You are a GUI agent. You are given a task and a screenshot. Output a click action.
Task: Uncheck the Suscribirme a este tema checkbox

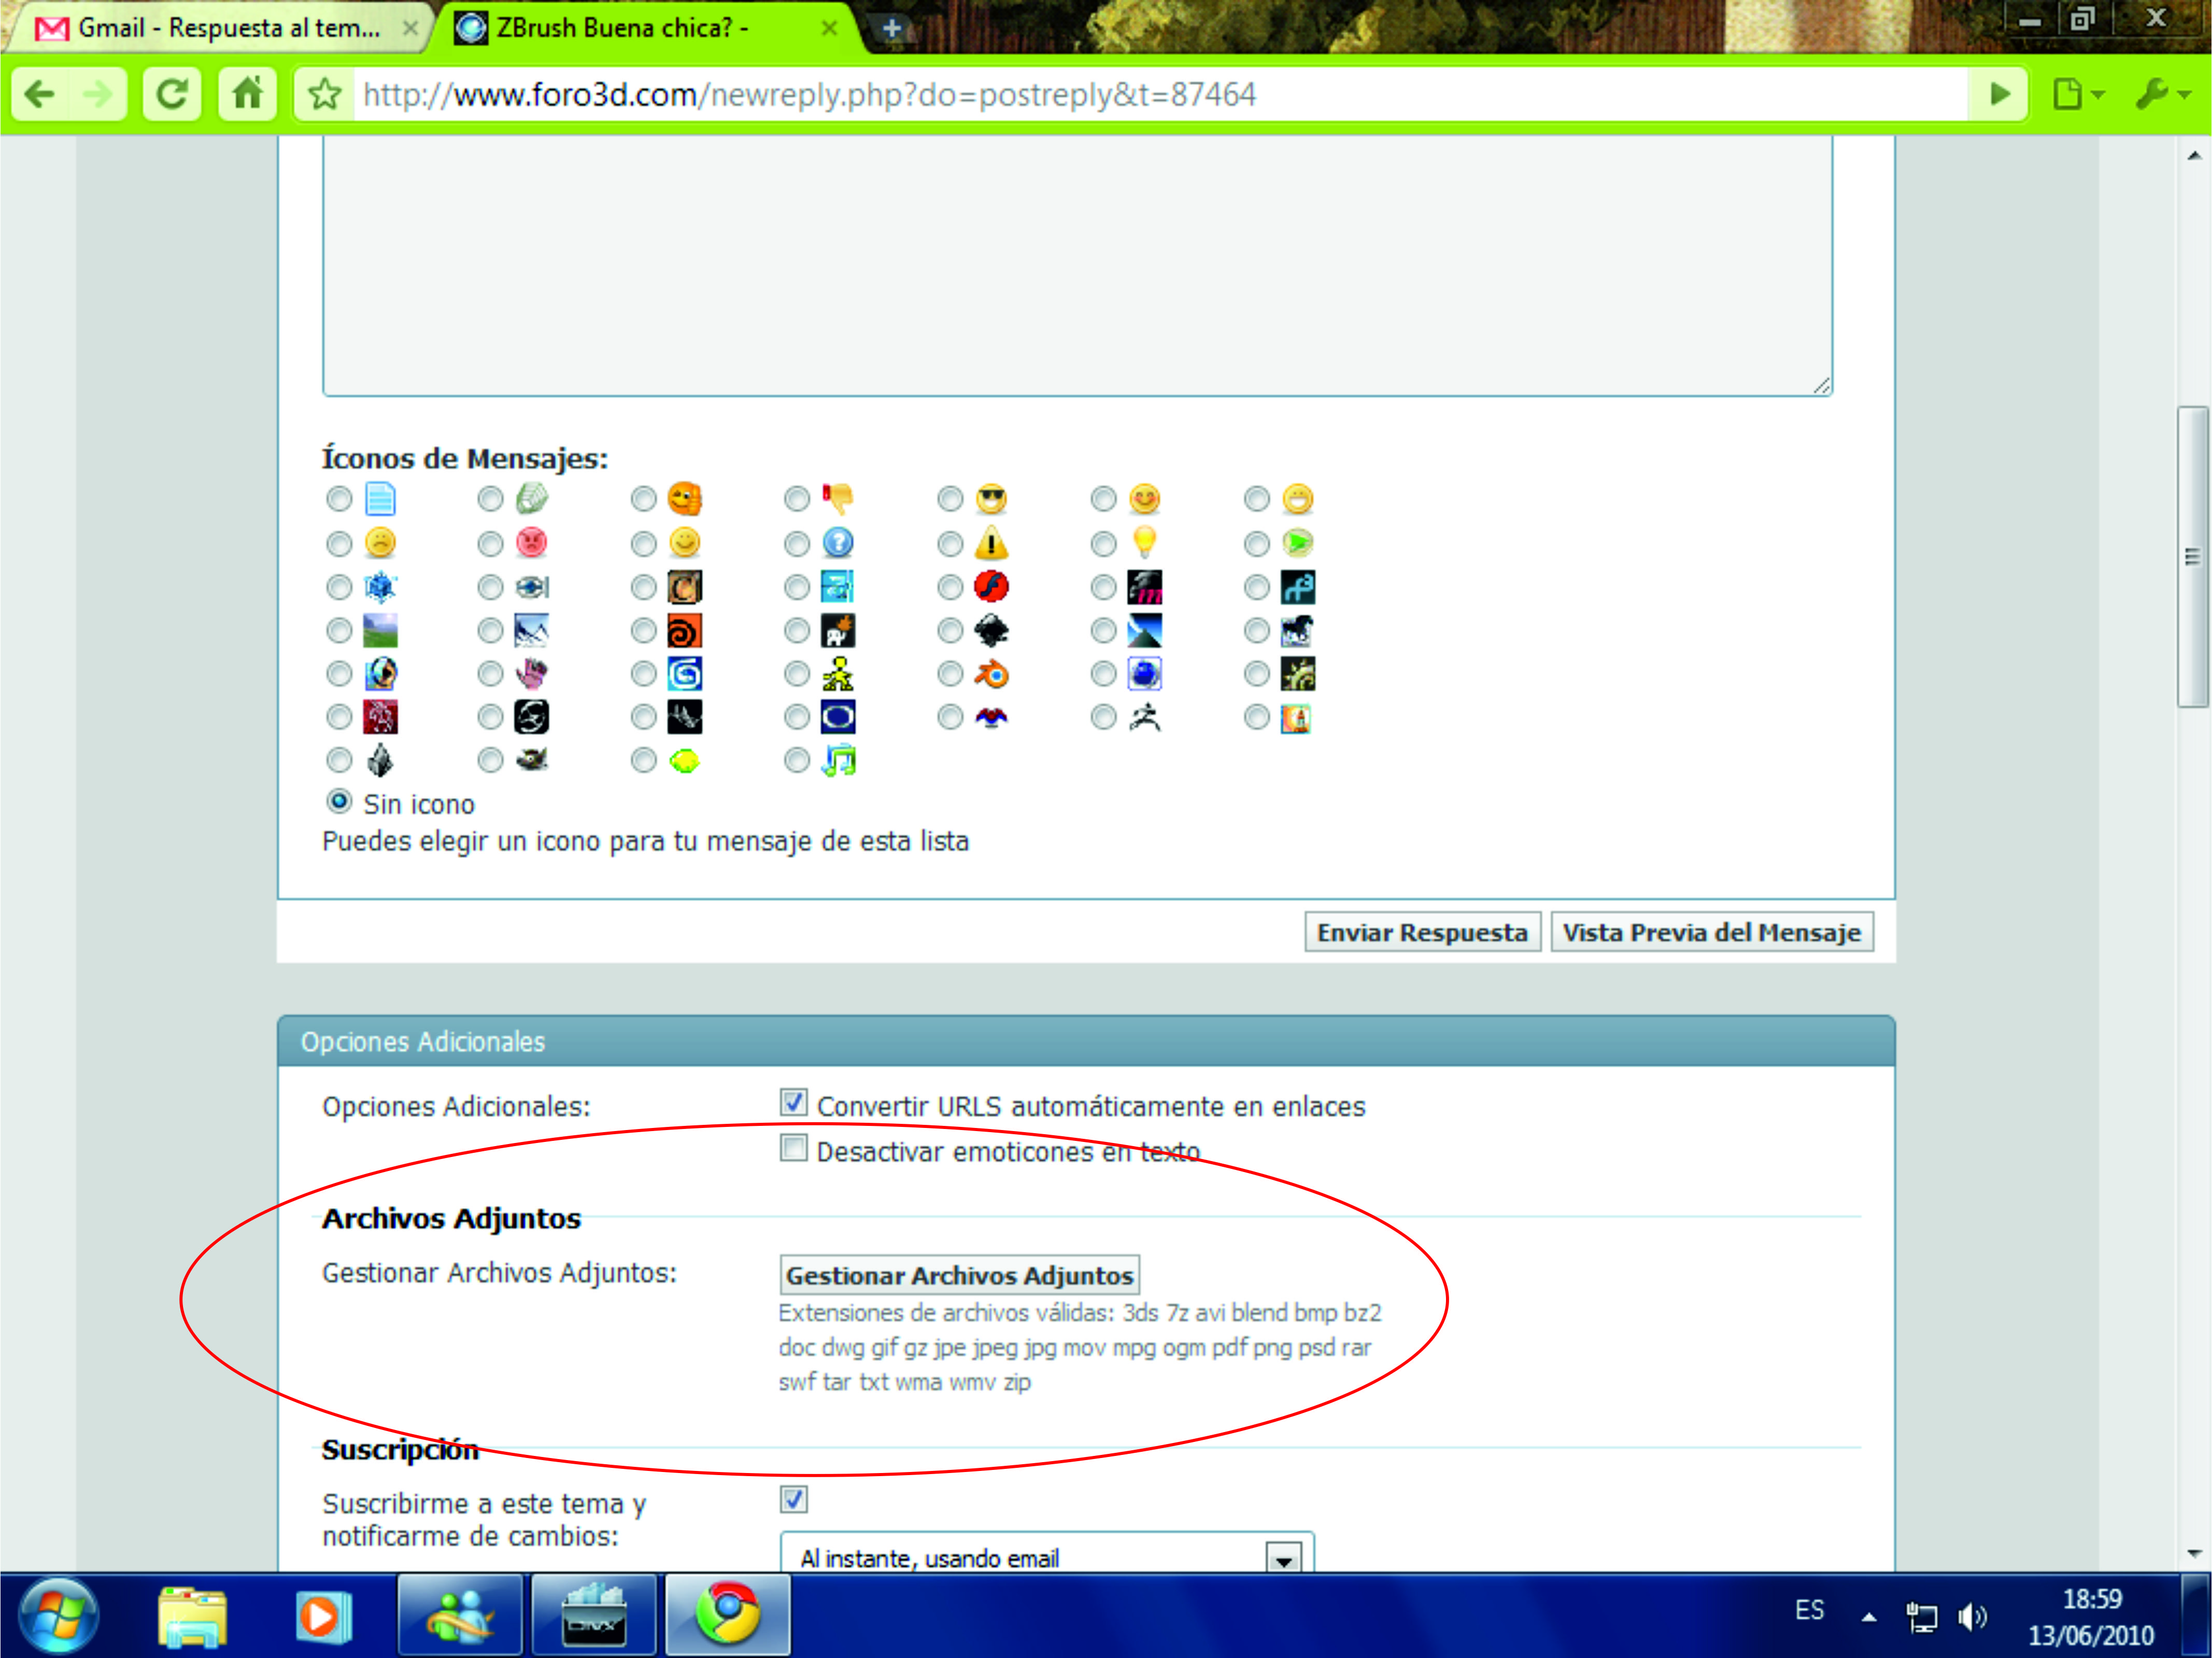(x=794, y=1499)
